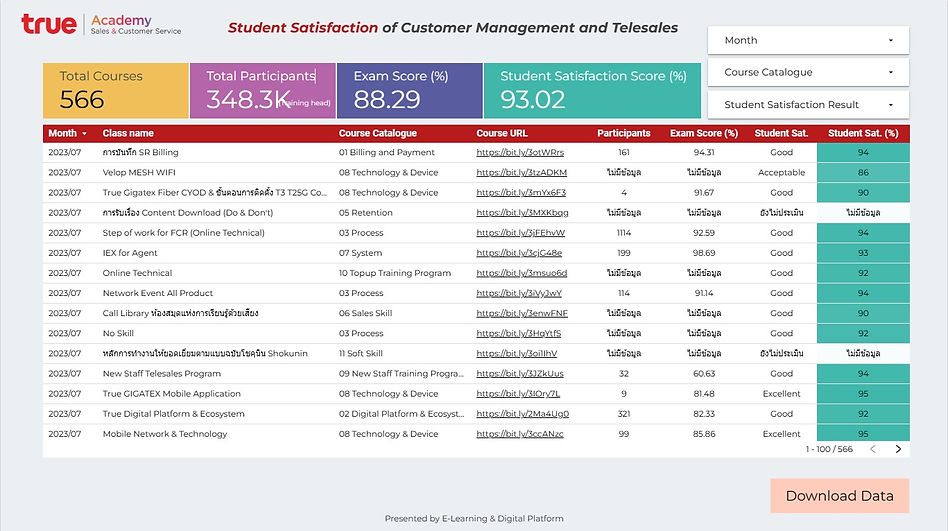Open the bit.ly link for SR Billing course
Screen dimensions: 948x531
point(520,152)
